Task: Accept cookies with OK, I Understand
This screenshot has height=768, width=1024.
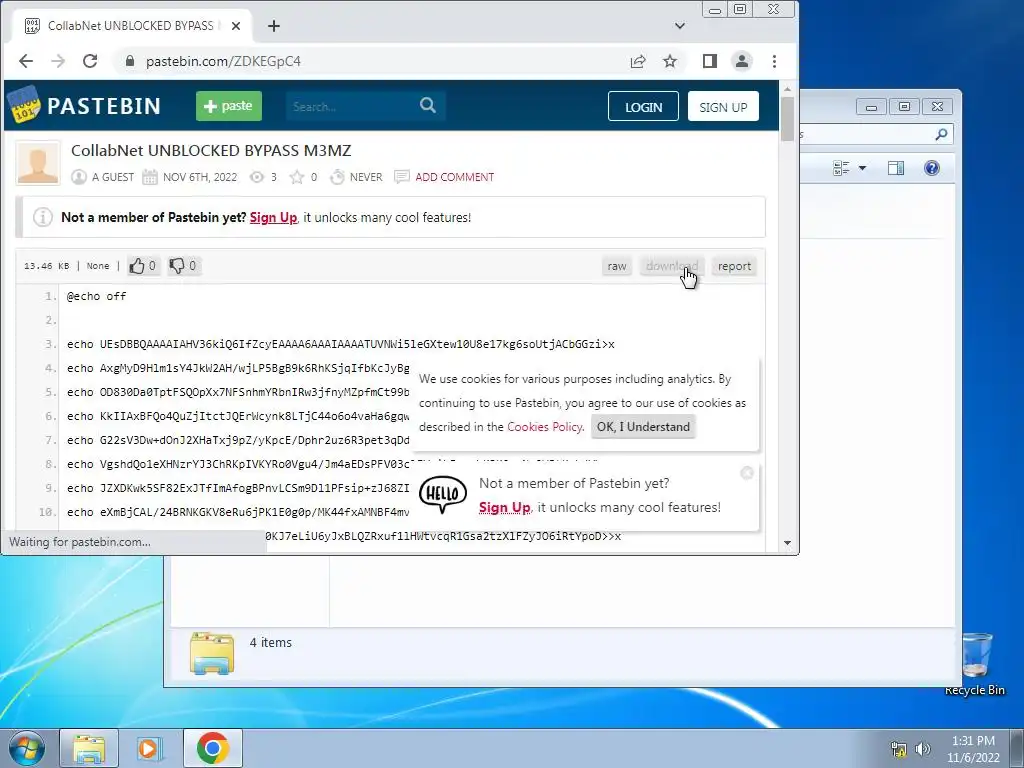Action: (643, 426)
